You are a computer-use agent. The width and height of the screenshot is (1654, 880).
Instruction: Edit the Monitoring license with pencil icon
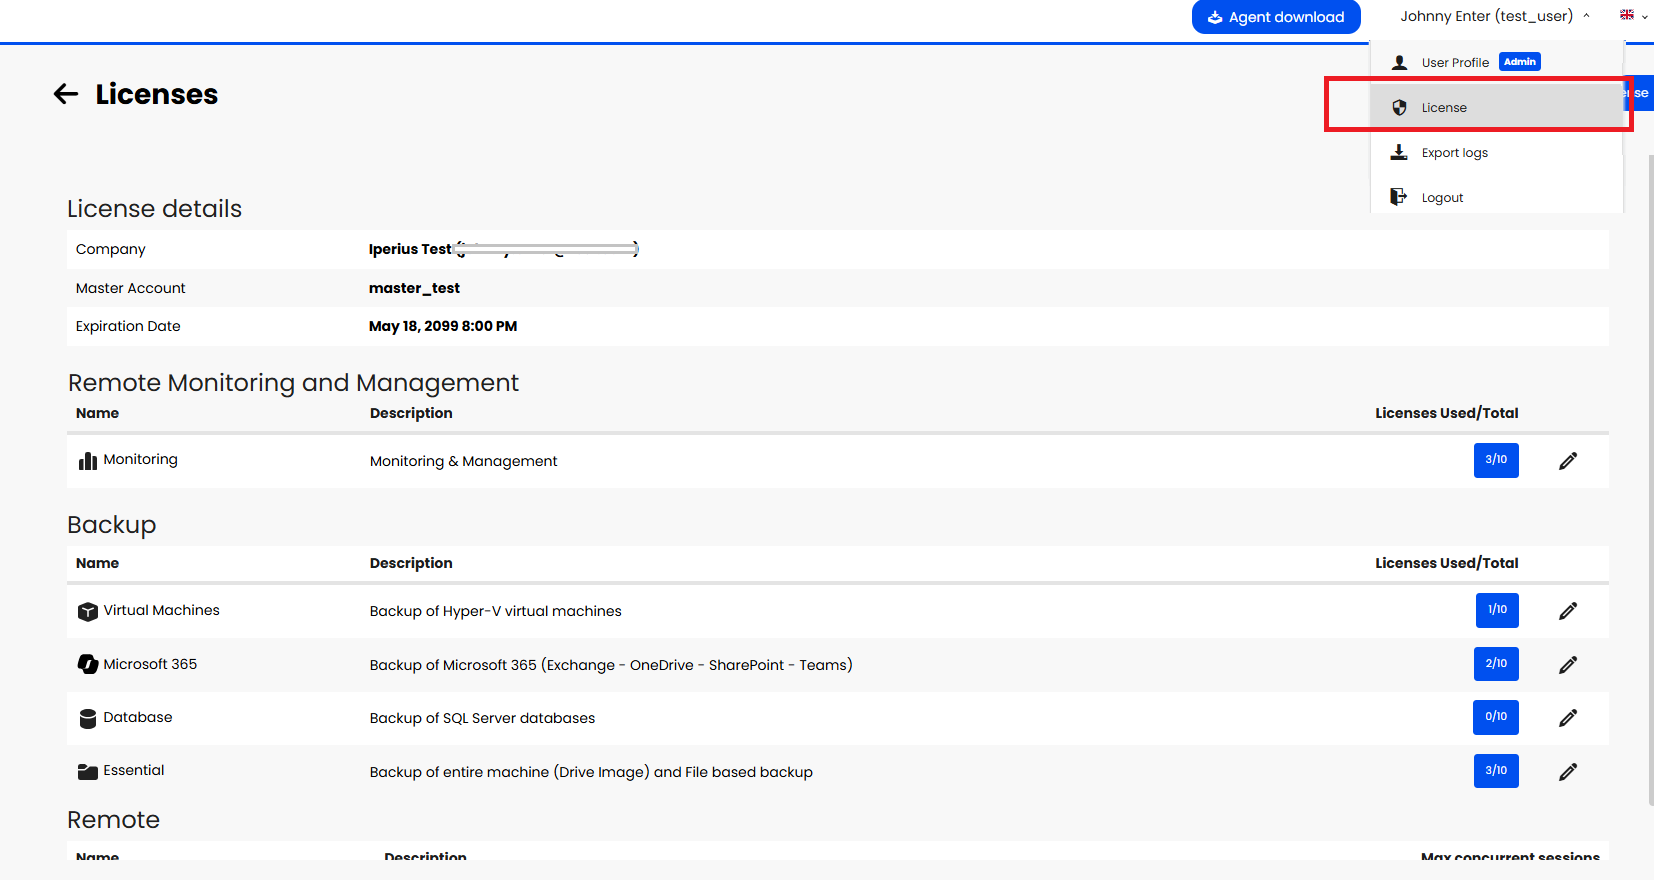[1567, 461]
